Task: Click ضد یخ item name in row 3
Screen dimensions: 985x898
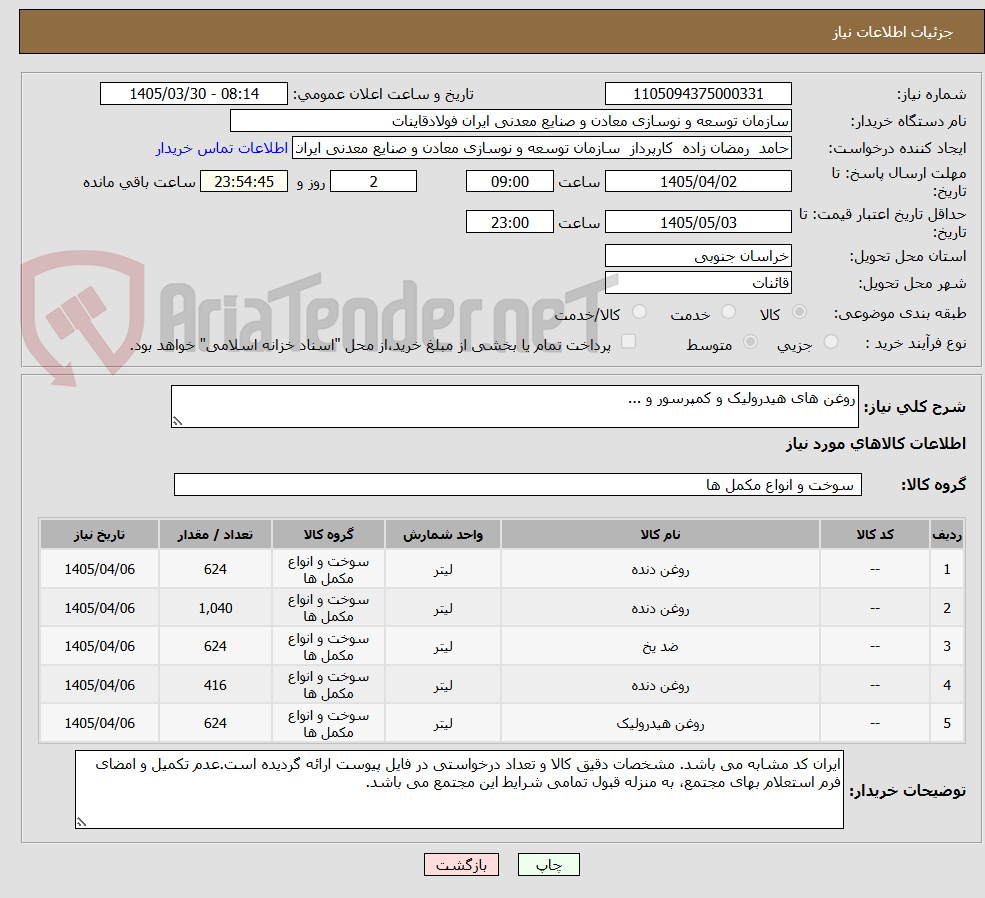Action: (x=660, y=647)
